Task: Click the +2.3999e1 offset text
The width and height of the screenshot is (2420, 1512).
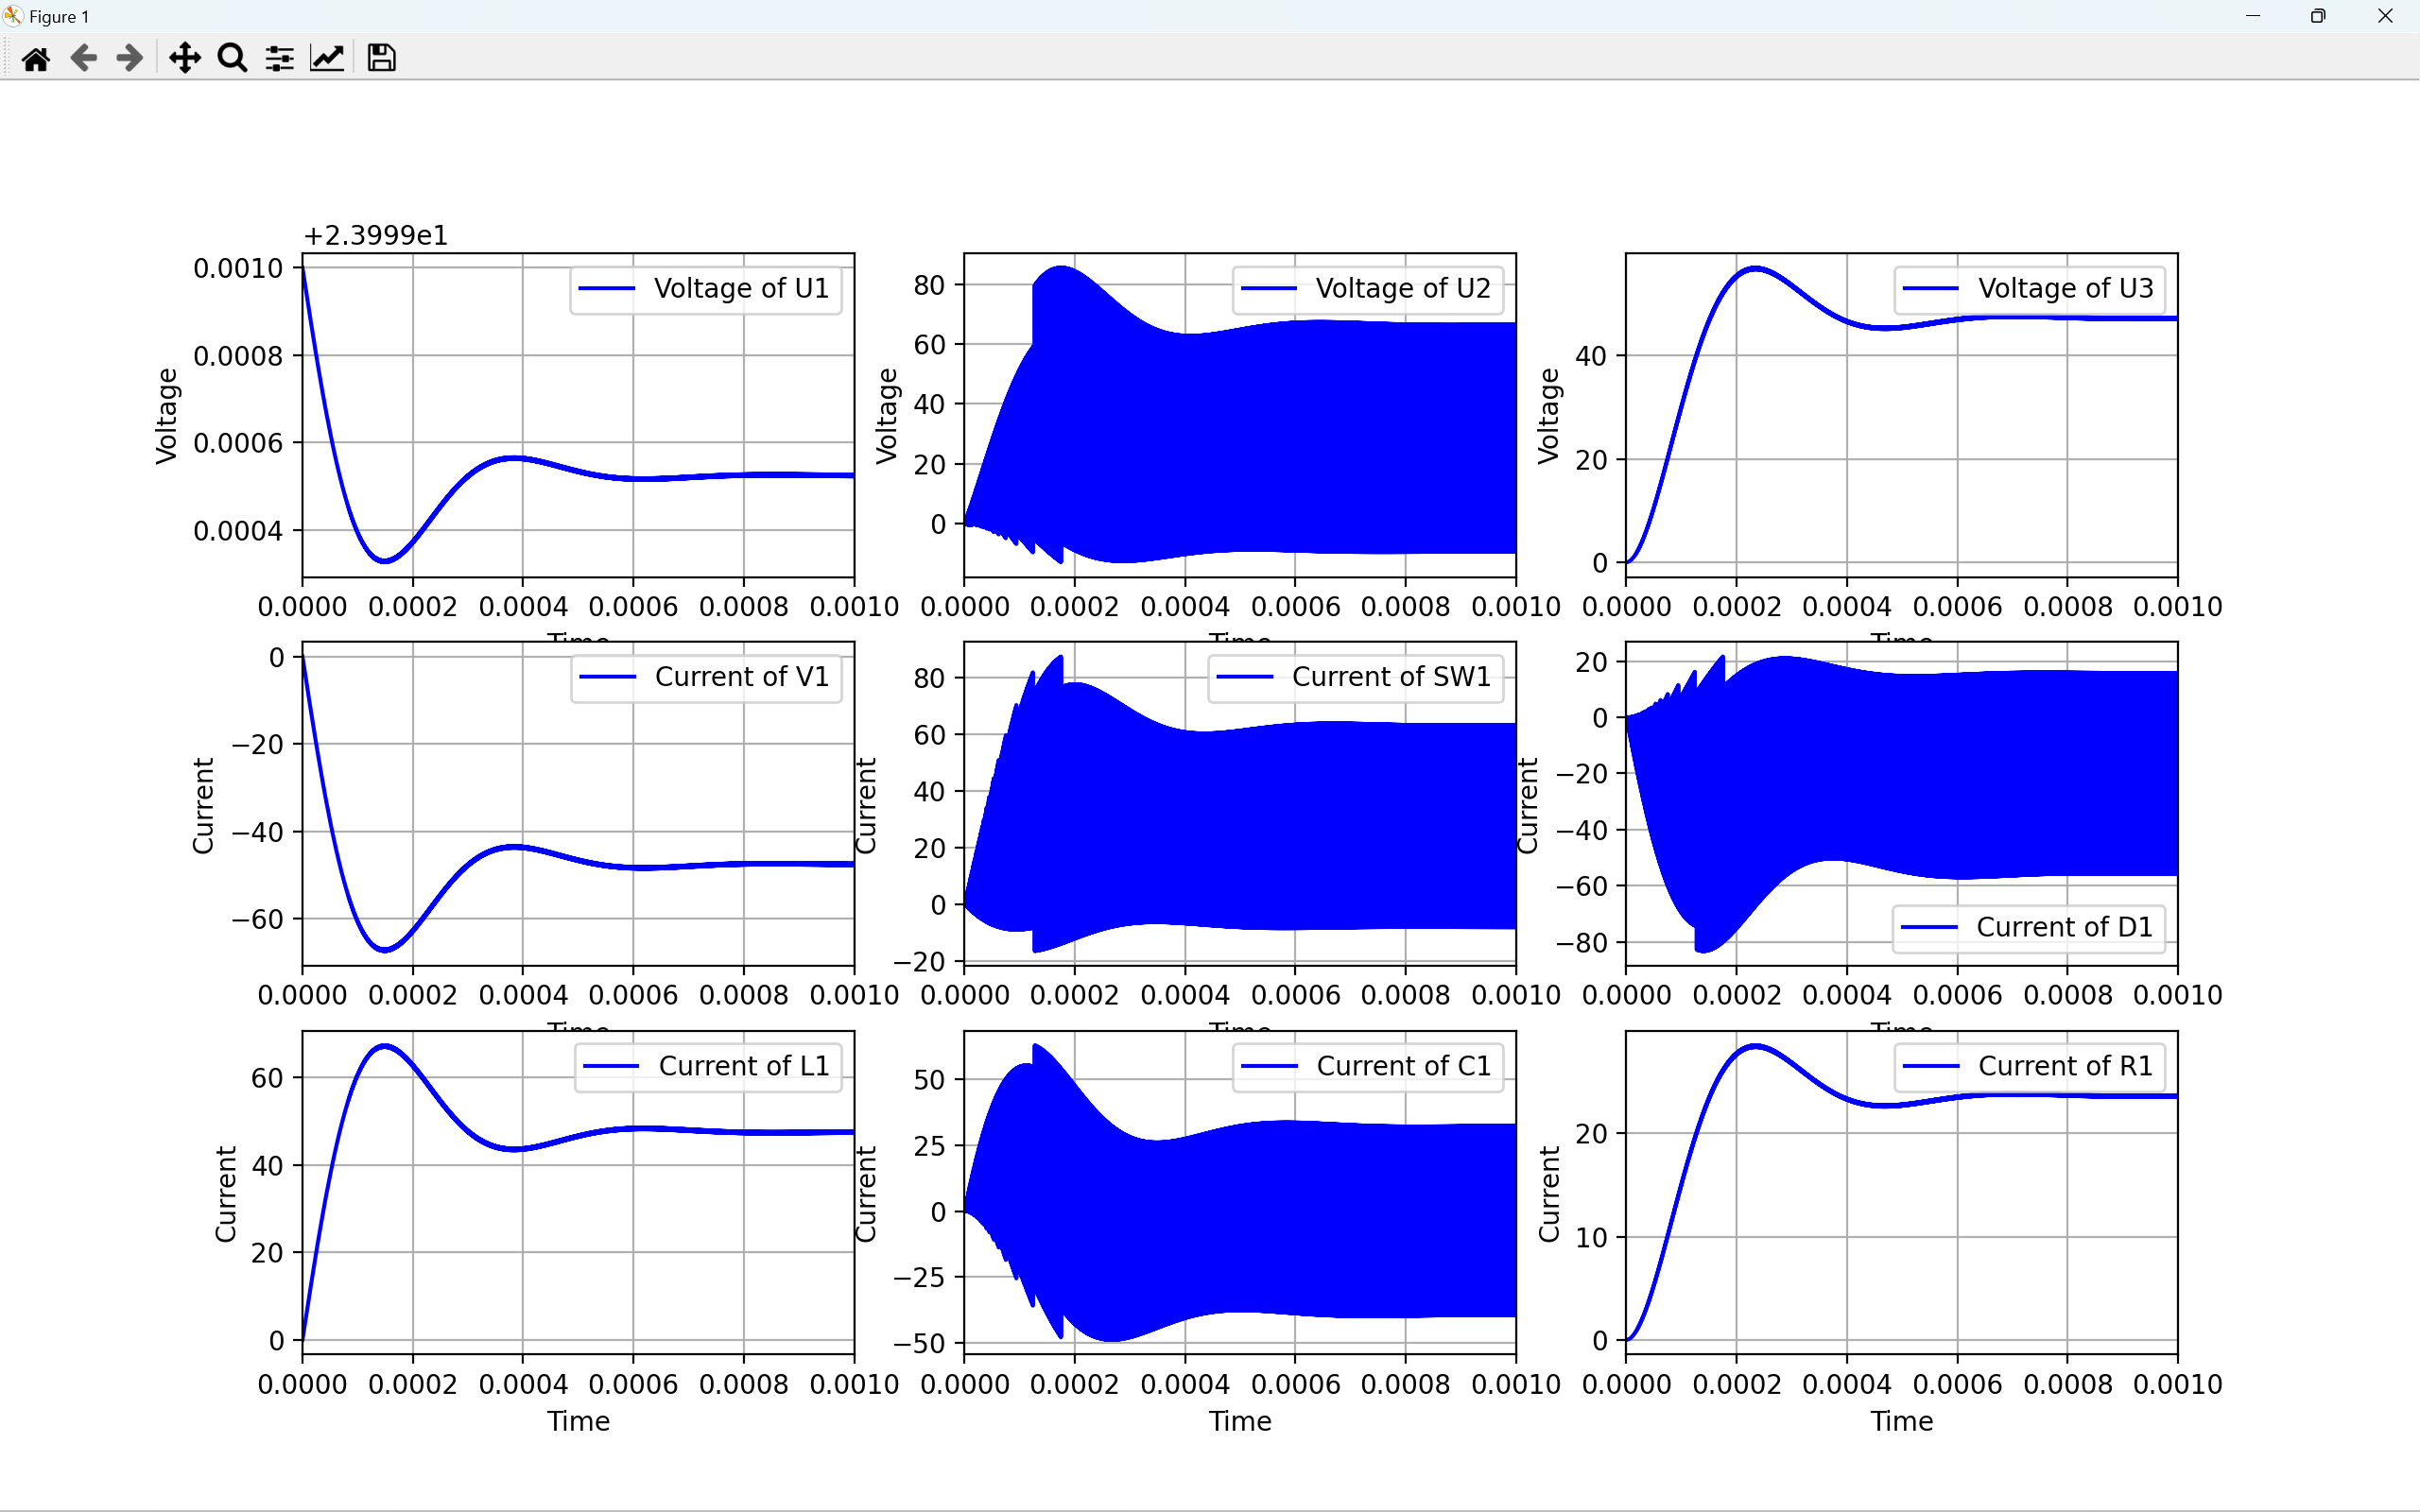Action: coord(376,236)
